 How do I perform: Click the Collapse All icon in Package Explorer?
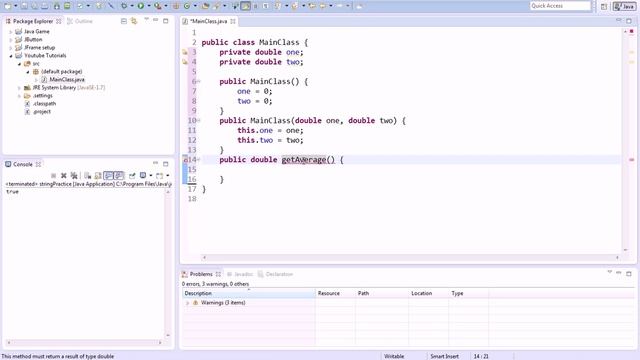click(124, 21)
